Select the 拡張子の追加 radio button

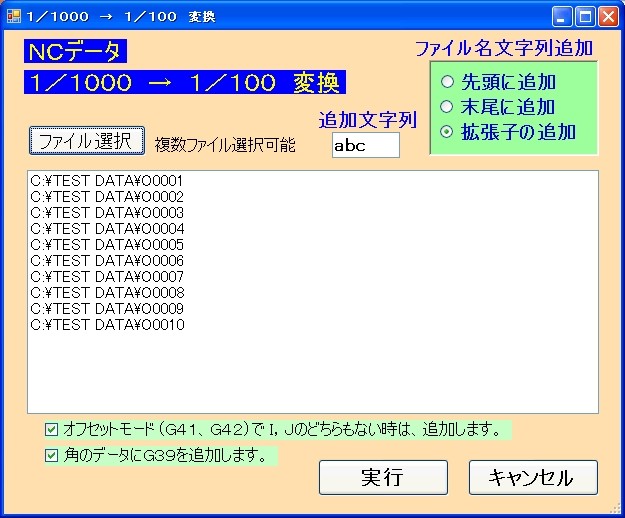tap(447, 132)
